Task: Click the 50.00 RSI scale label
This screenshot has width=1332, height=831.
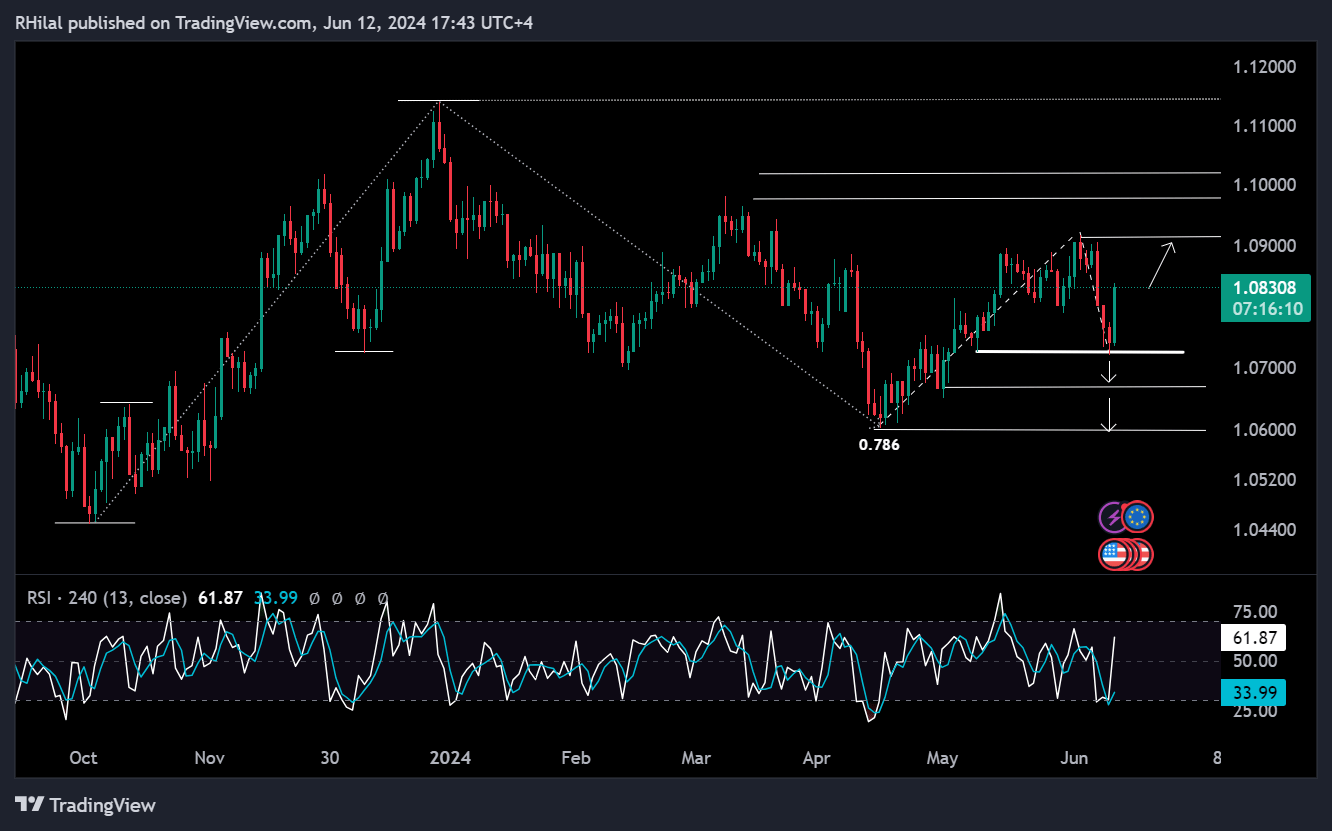Action: tap(1253, 661)
